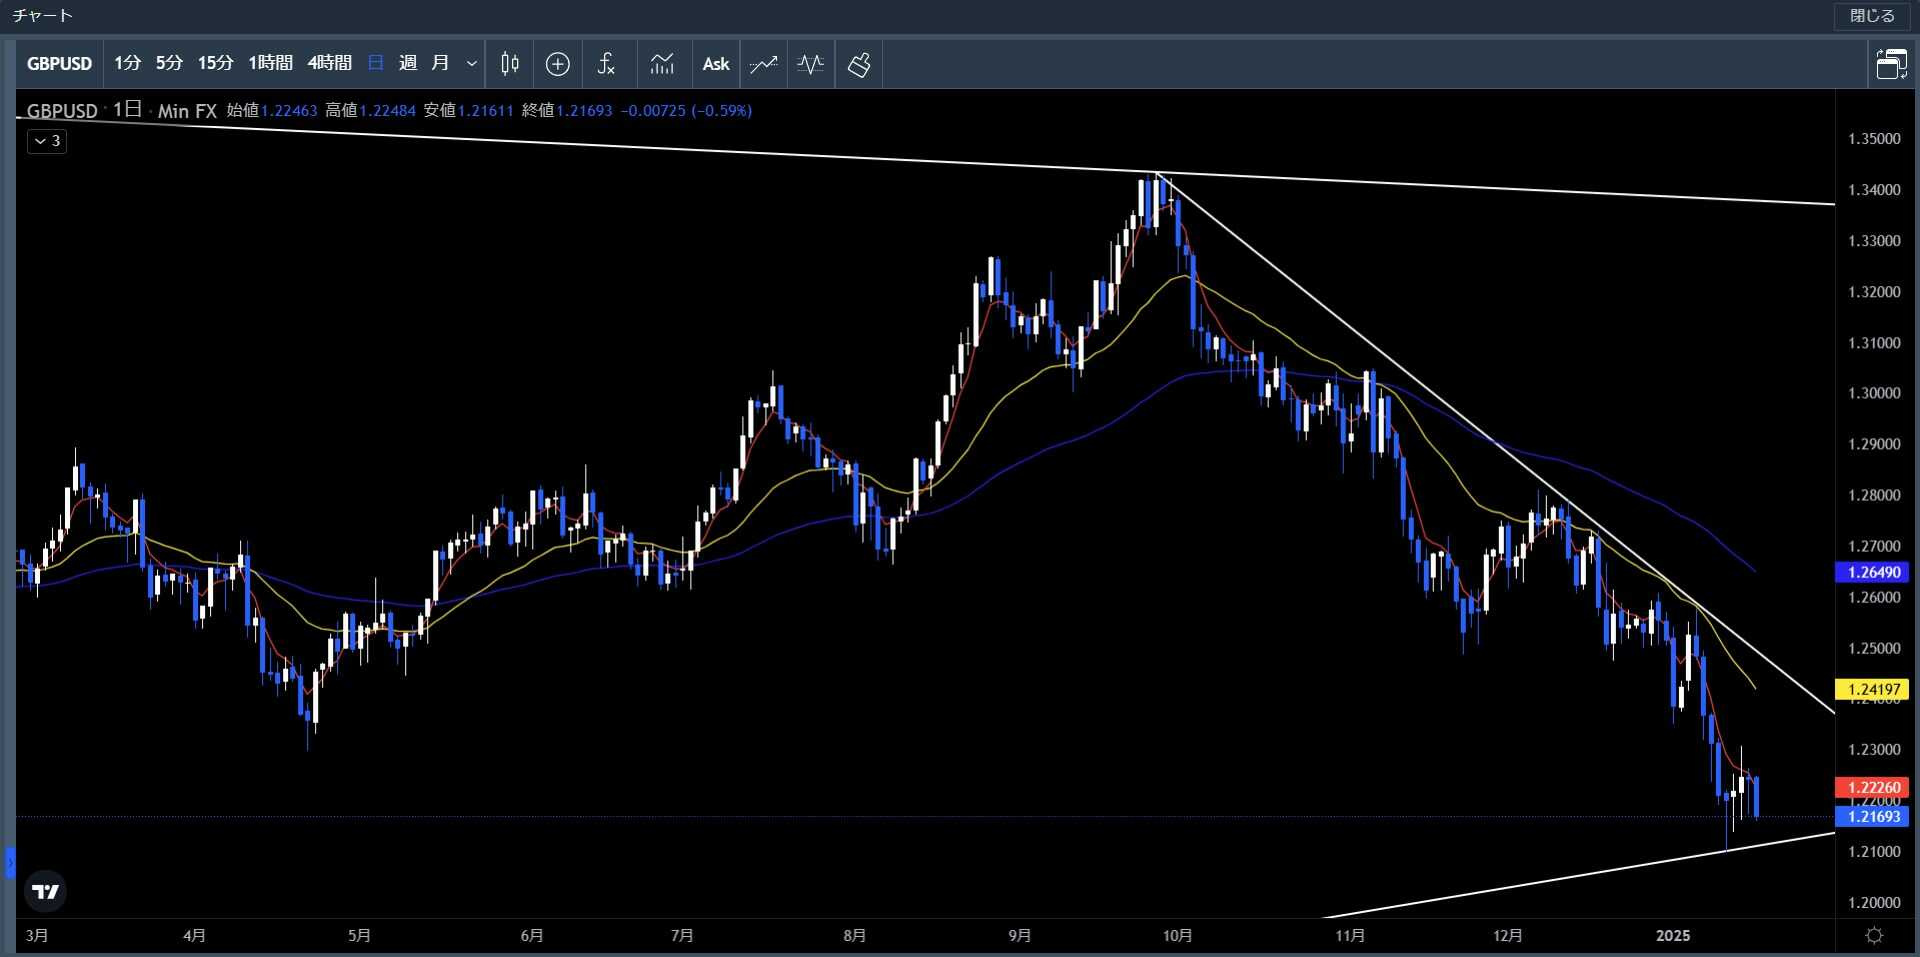Open the trend line drawing tool icon
Image resolution: width=1920 pixels, height=957 pixels.
click(764, 64)
